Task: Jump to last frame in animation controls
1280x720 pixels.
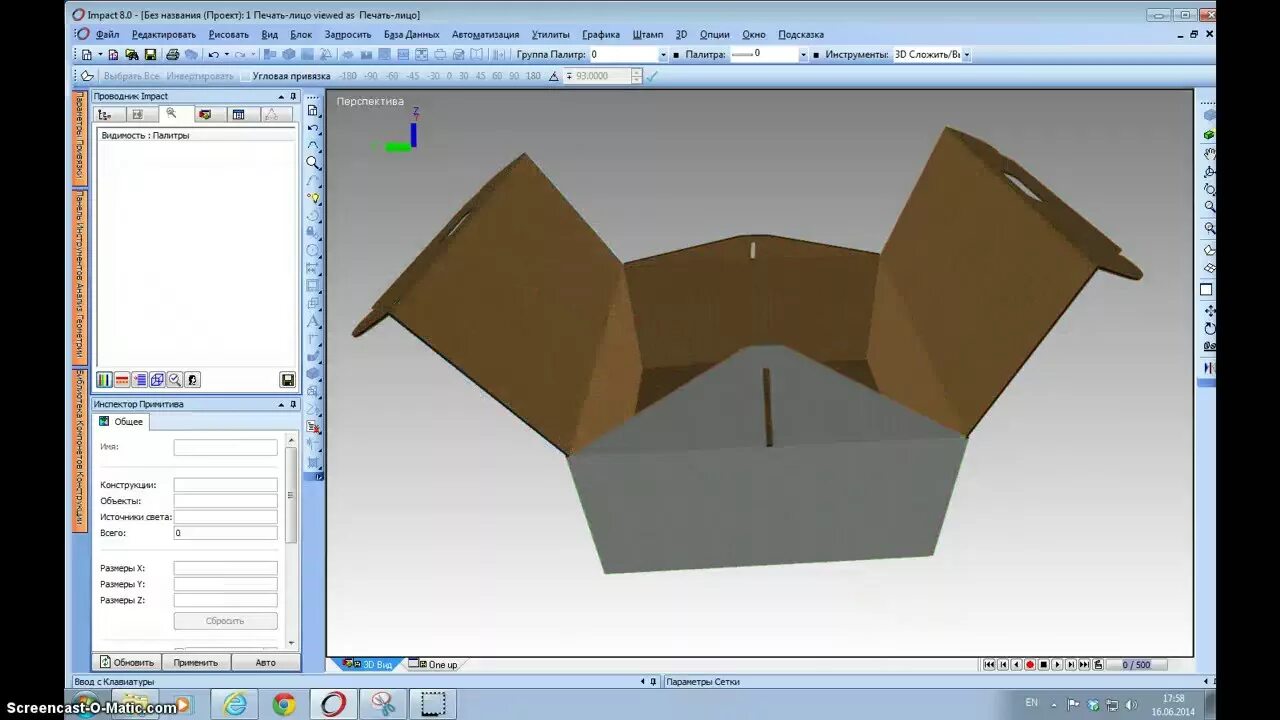Action: tap(1084, 665)
